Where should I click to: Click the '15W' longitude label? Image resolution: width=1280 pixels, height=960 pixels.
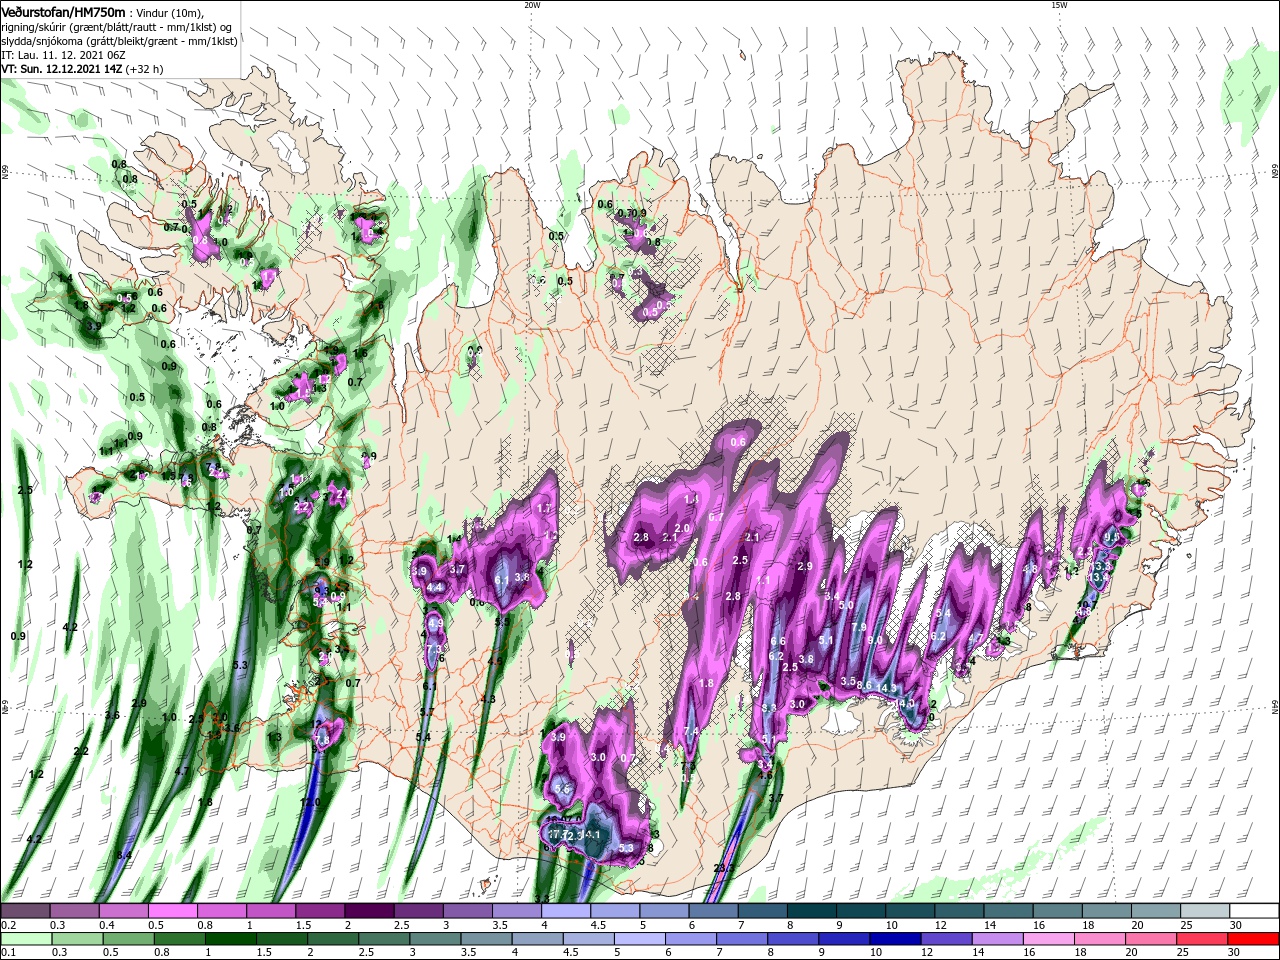[1059, 5]
